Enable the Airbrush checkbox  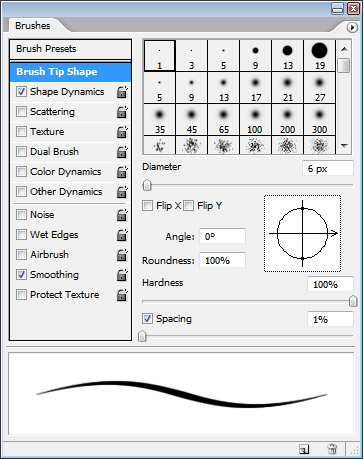21,255
